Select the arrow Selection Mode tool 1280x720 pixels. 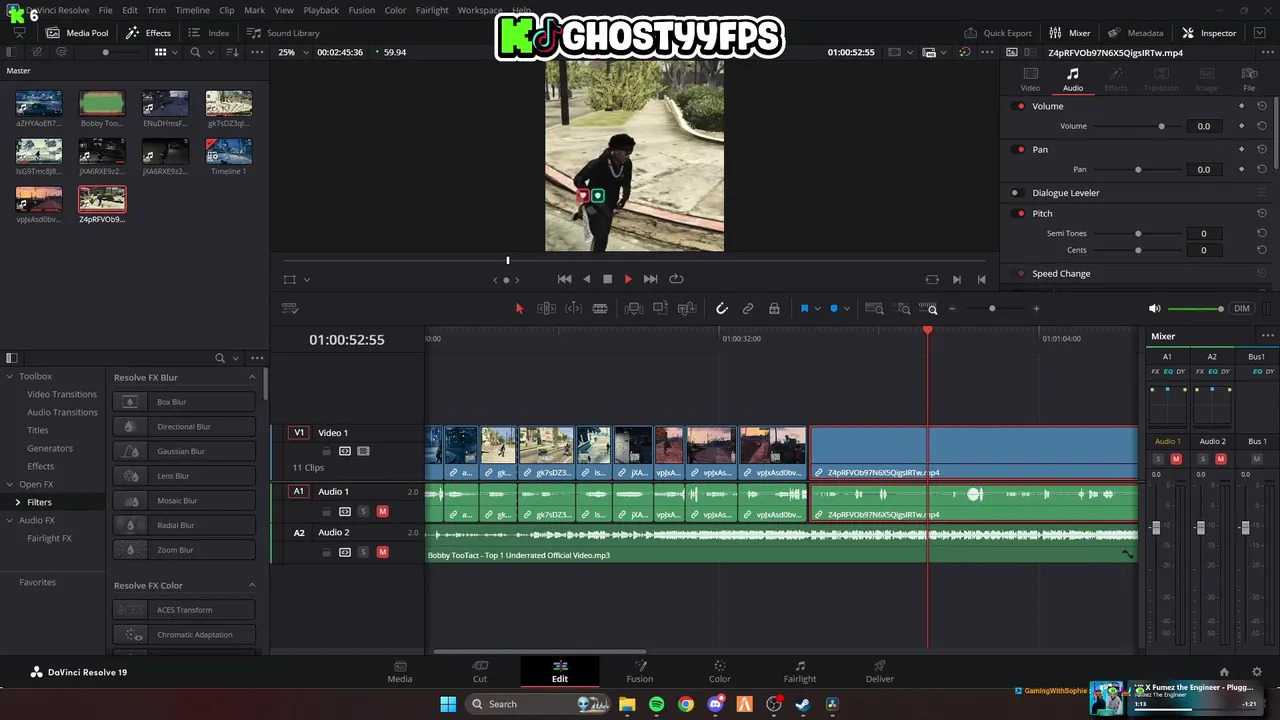click(x=519, y=309)
